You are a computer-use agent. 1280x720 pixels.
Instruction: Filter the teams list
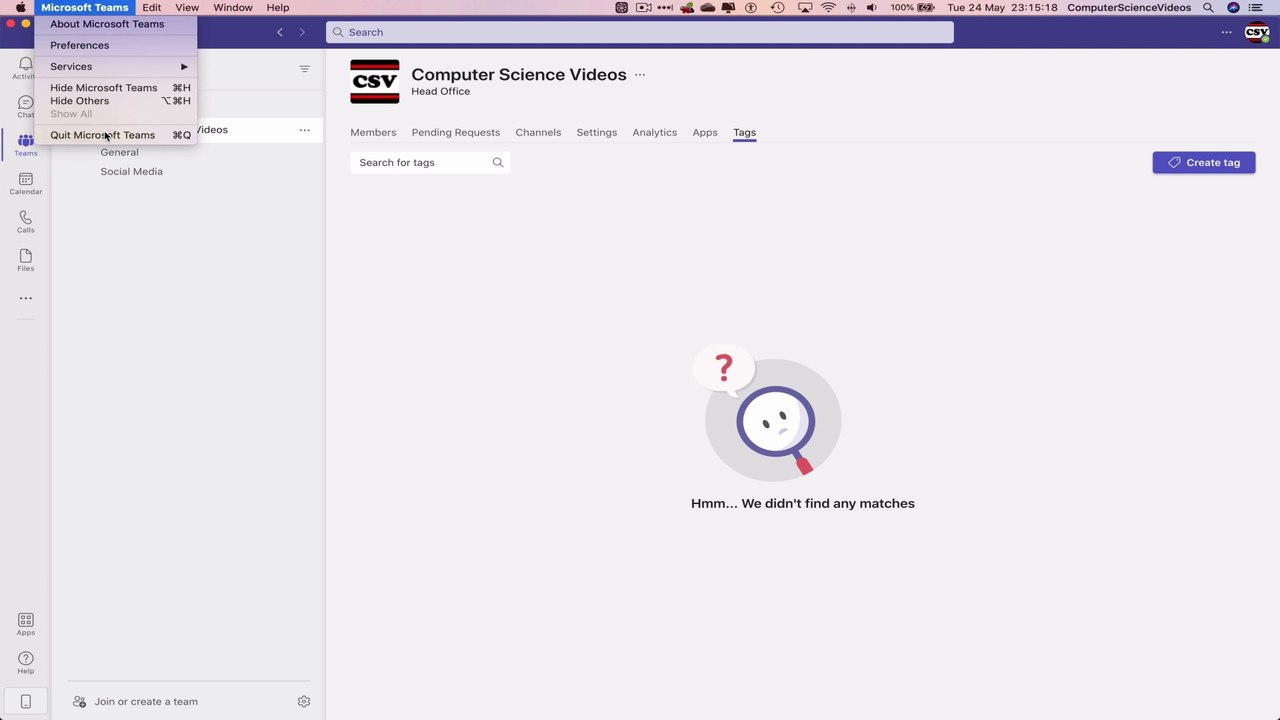[x=305, y=69]
